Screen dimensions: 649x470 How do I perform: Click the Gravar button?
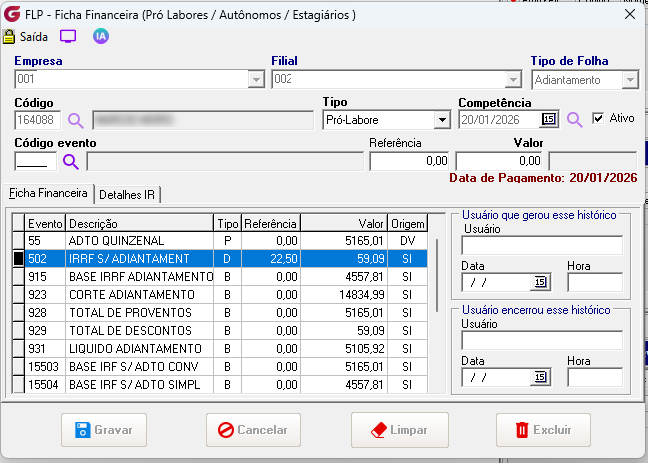pos(104,430)
